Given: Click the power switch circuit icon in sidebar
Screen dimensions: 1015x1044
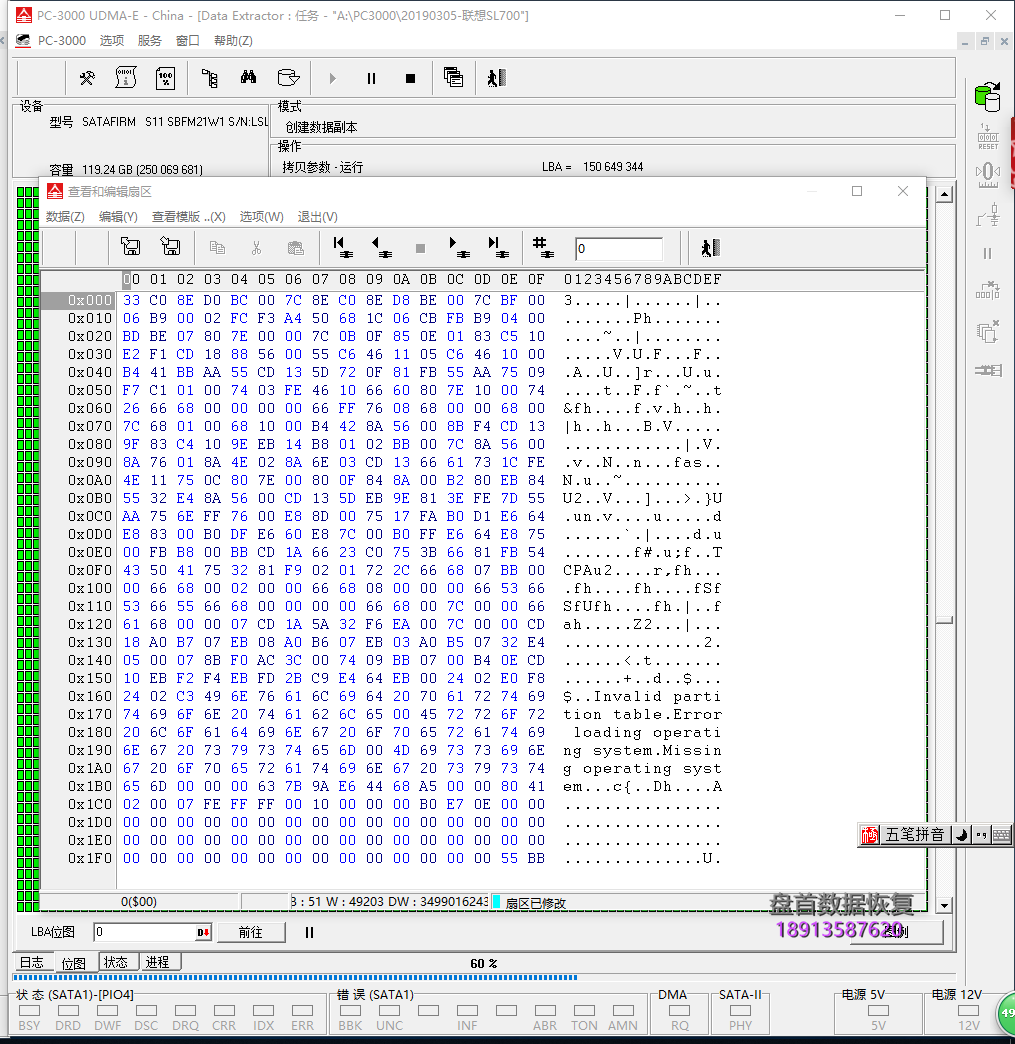Looking at the screenshot, I should tap(988, 214).
